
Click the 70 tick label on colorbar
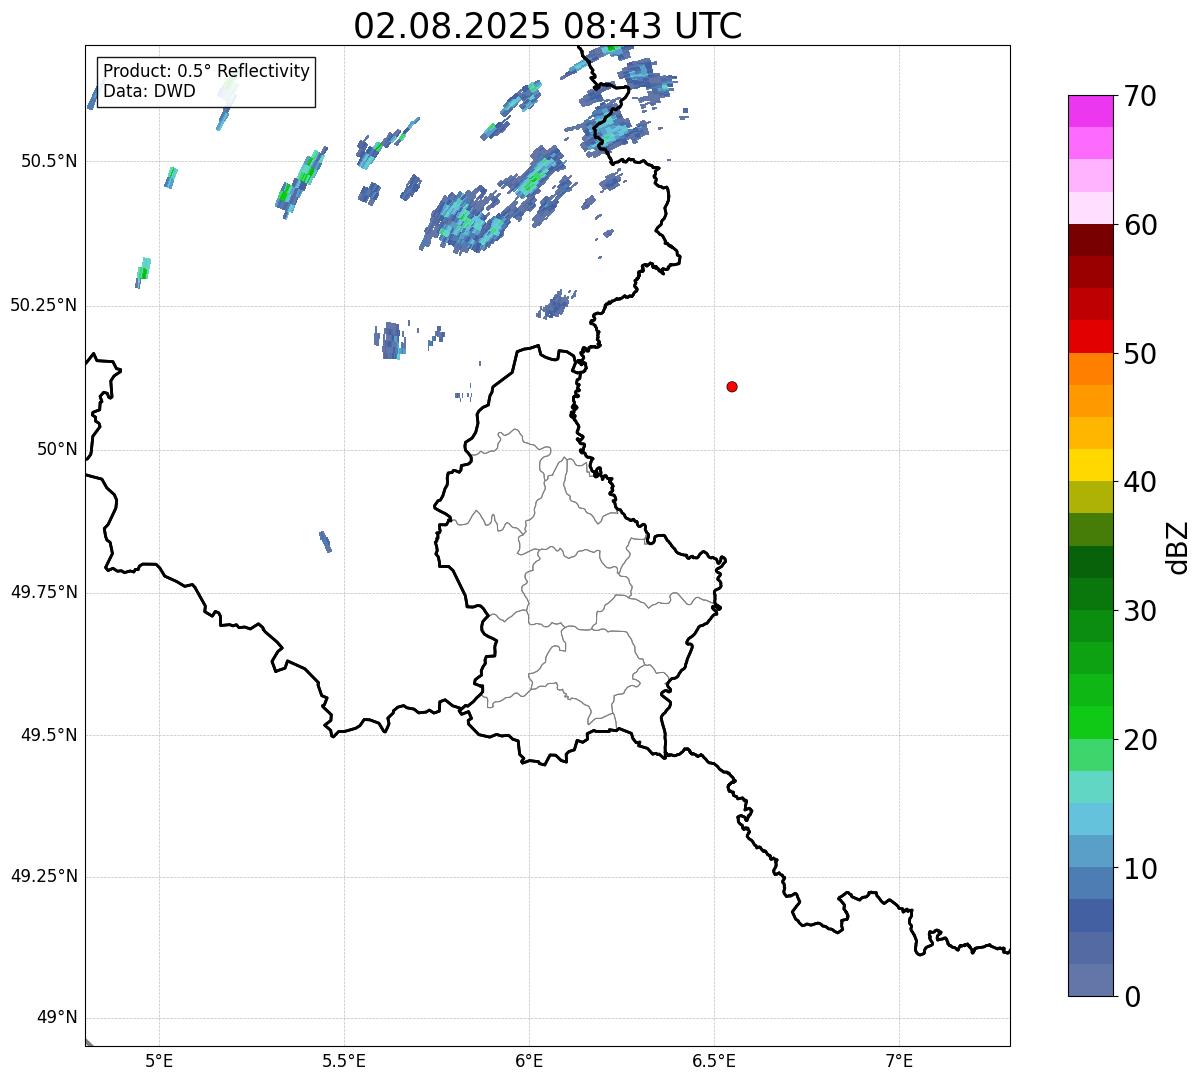[1140, 96]
